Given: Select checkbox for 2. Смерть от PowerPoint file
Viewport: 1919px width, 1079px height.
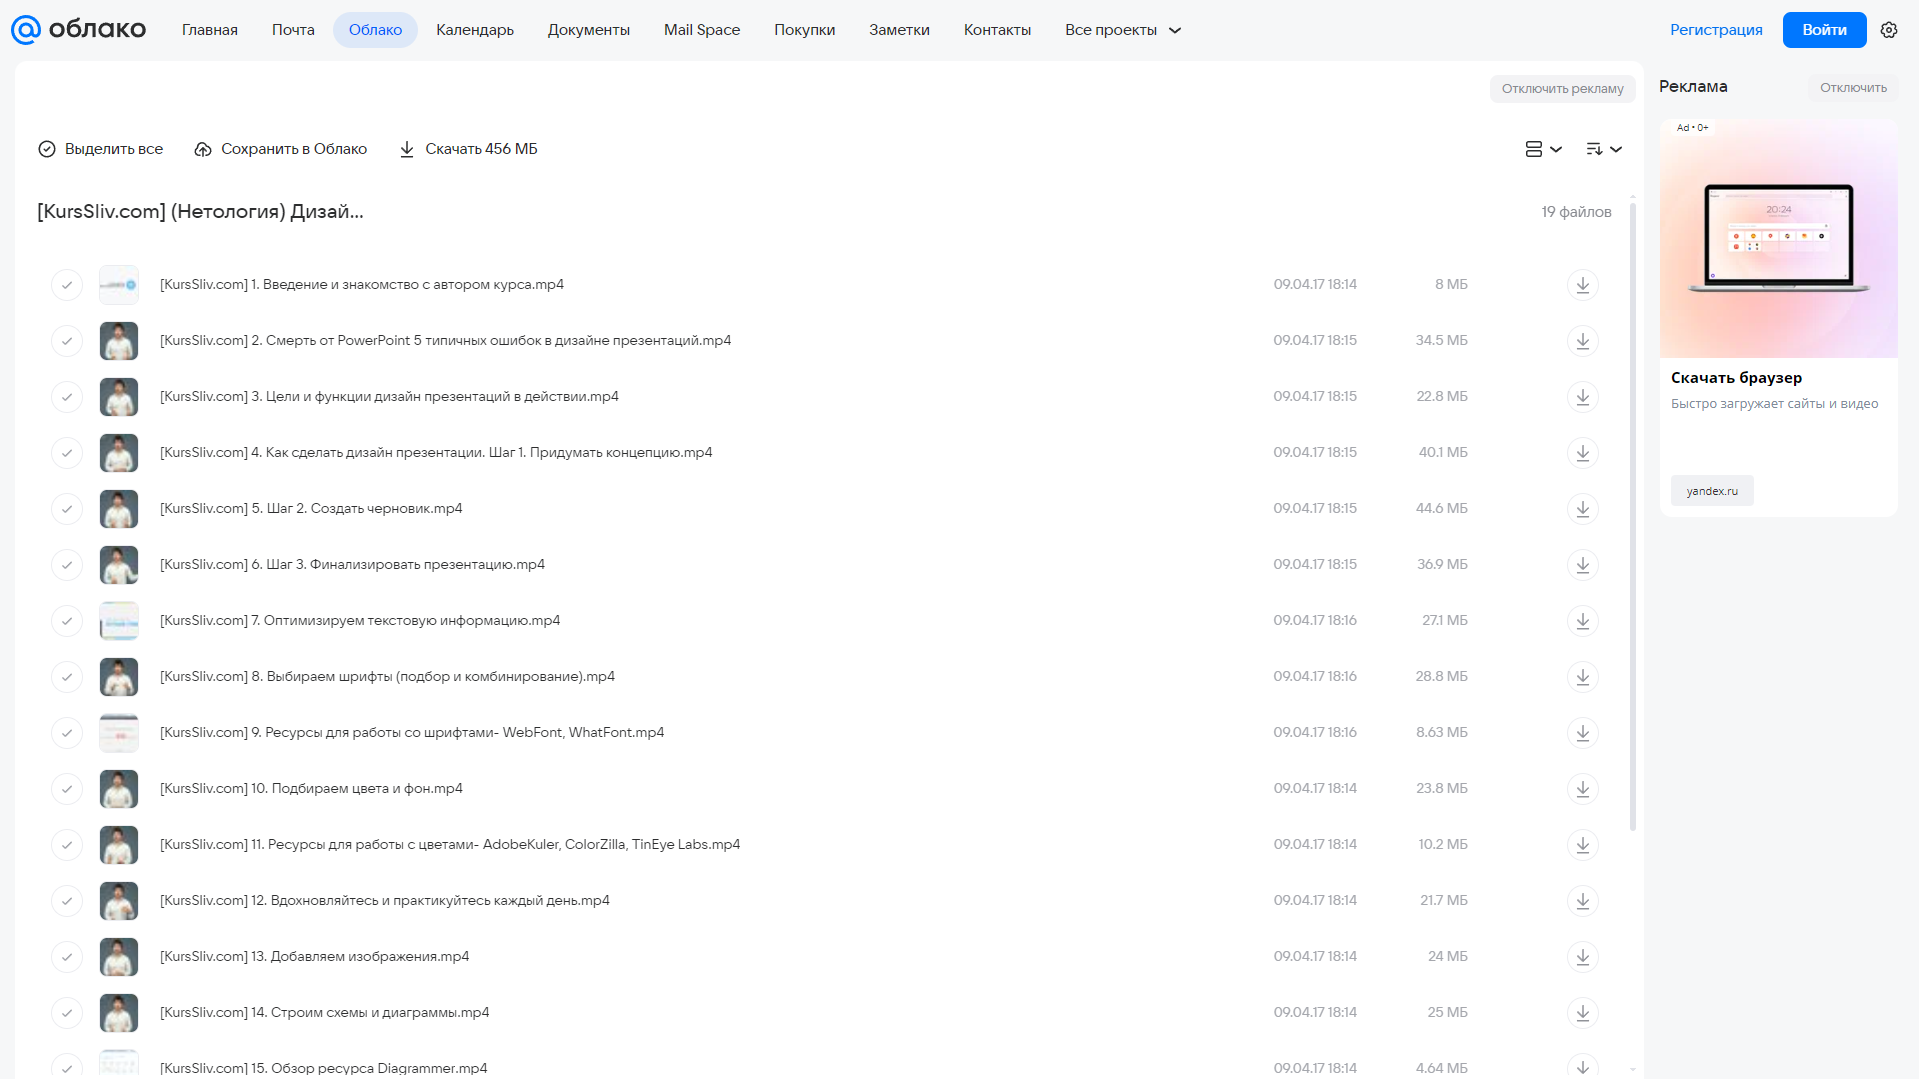Looking at the screenshot, I should coord(67,341).
